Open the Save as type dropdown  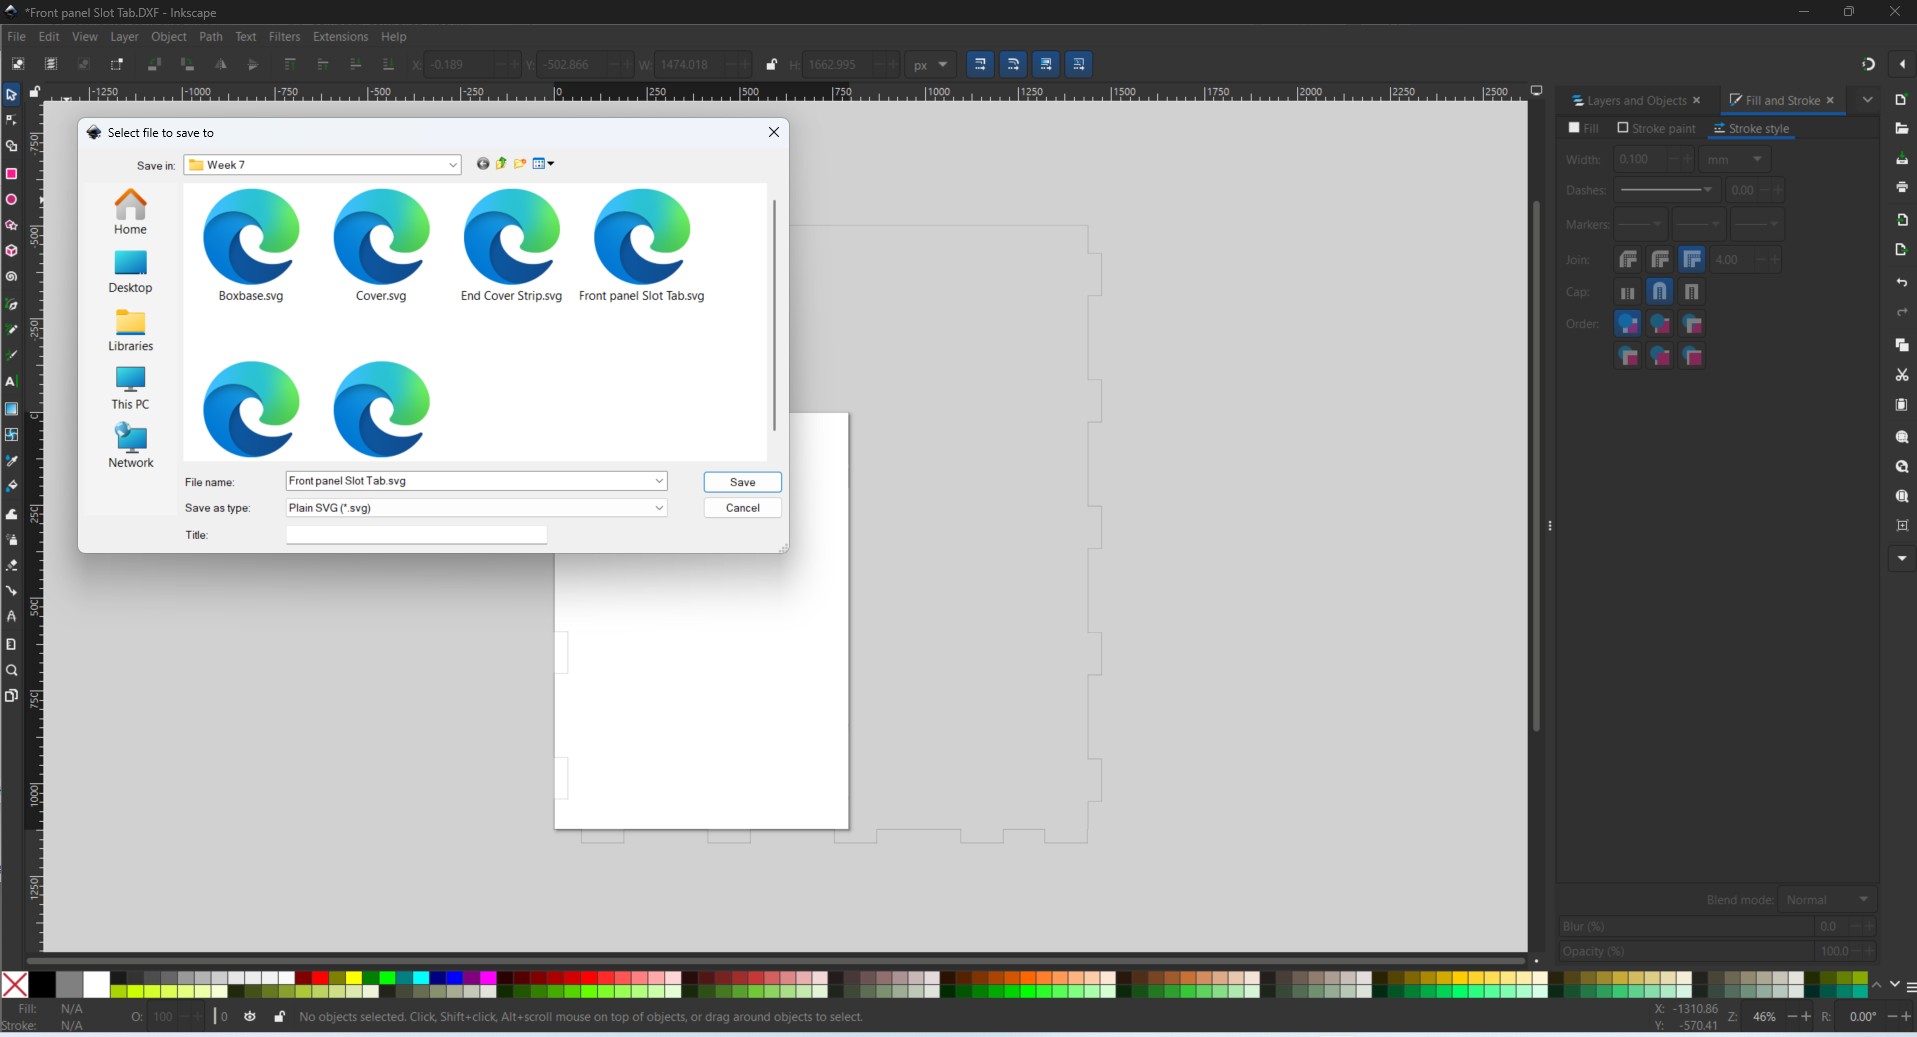pos(659,508)
